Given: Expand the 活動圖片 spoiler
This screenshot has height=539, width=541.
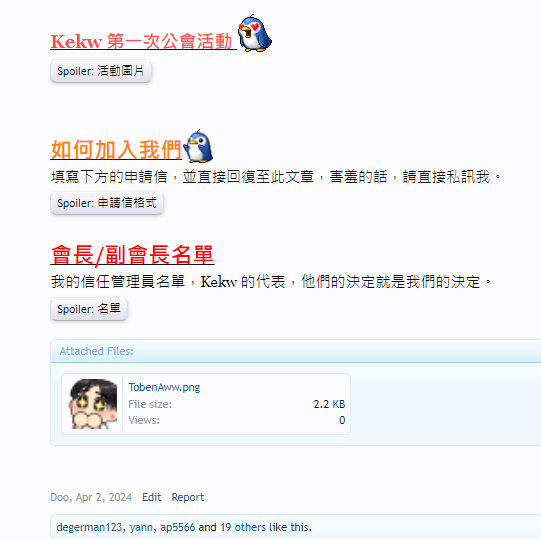Looking at the screenshot, I should click(x=101, y=71).
